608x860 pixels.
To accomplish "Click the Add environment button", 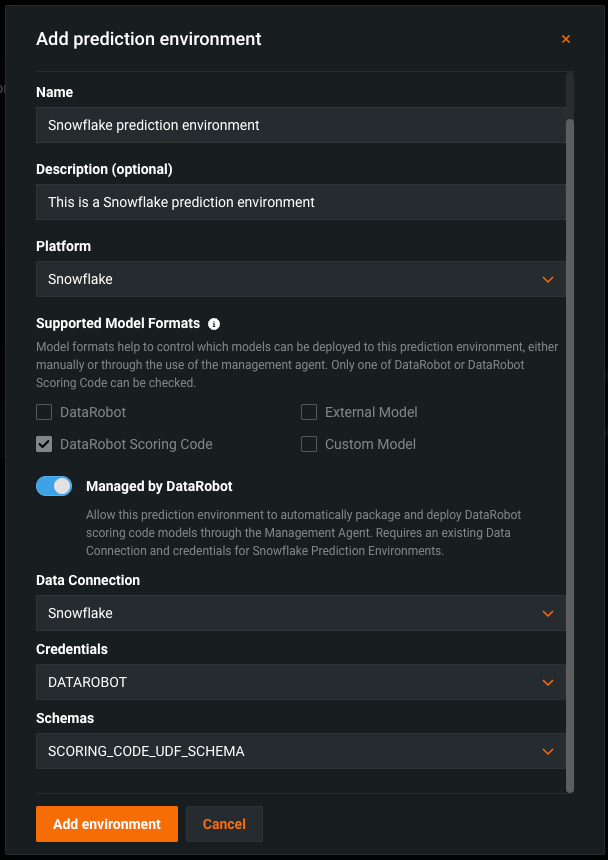I will coord(107,824).
